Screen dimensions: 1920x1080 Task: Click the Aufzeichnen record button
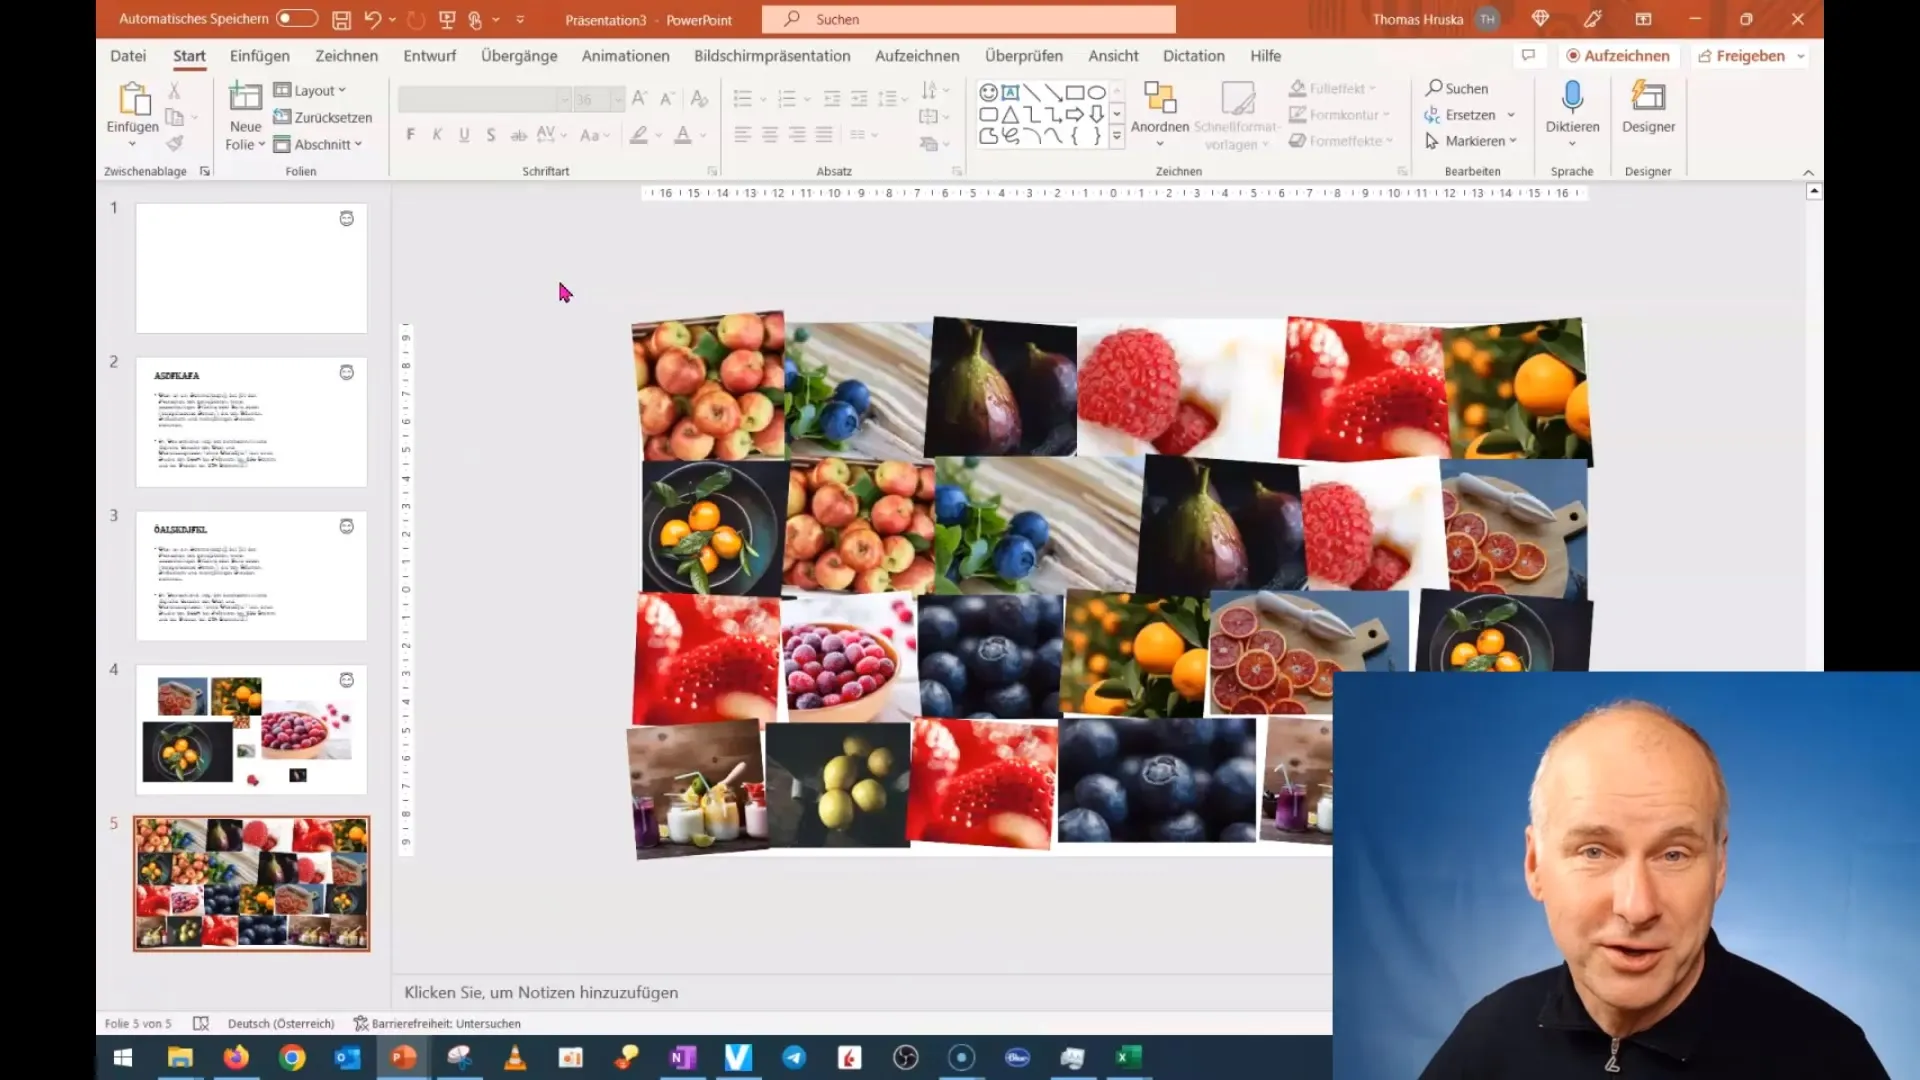coord(1617,56)
